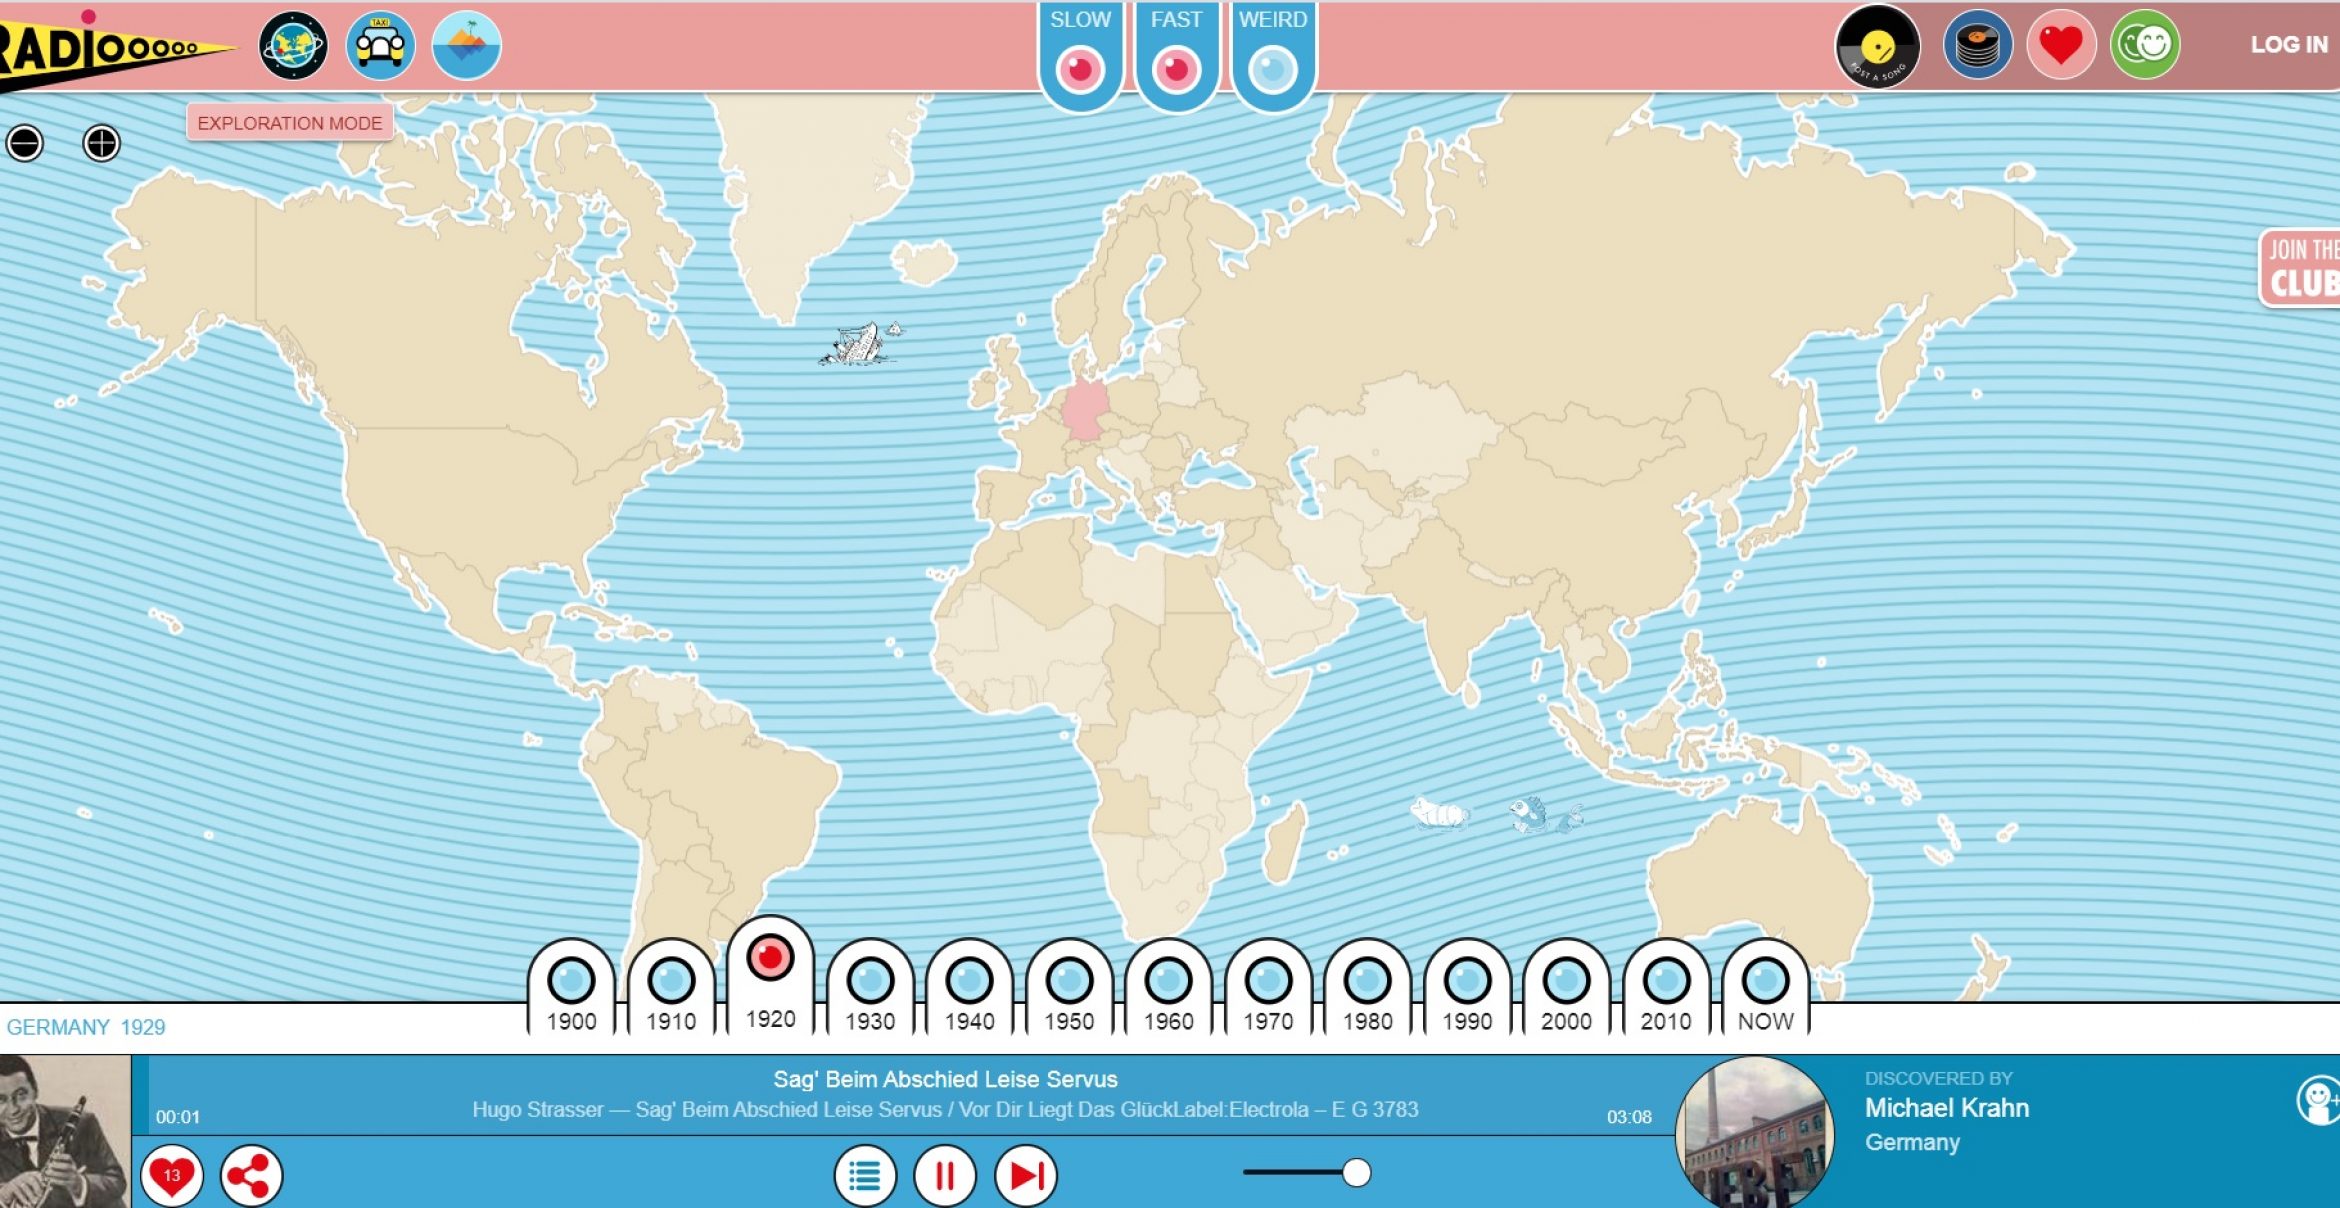Share the current song
The height and width of the screenshot is (1208, 2340).
[250, 1174]
